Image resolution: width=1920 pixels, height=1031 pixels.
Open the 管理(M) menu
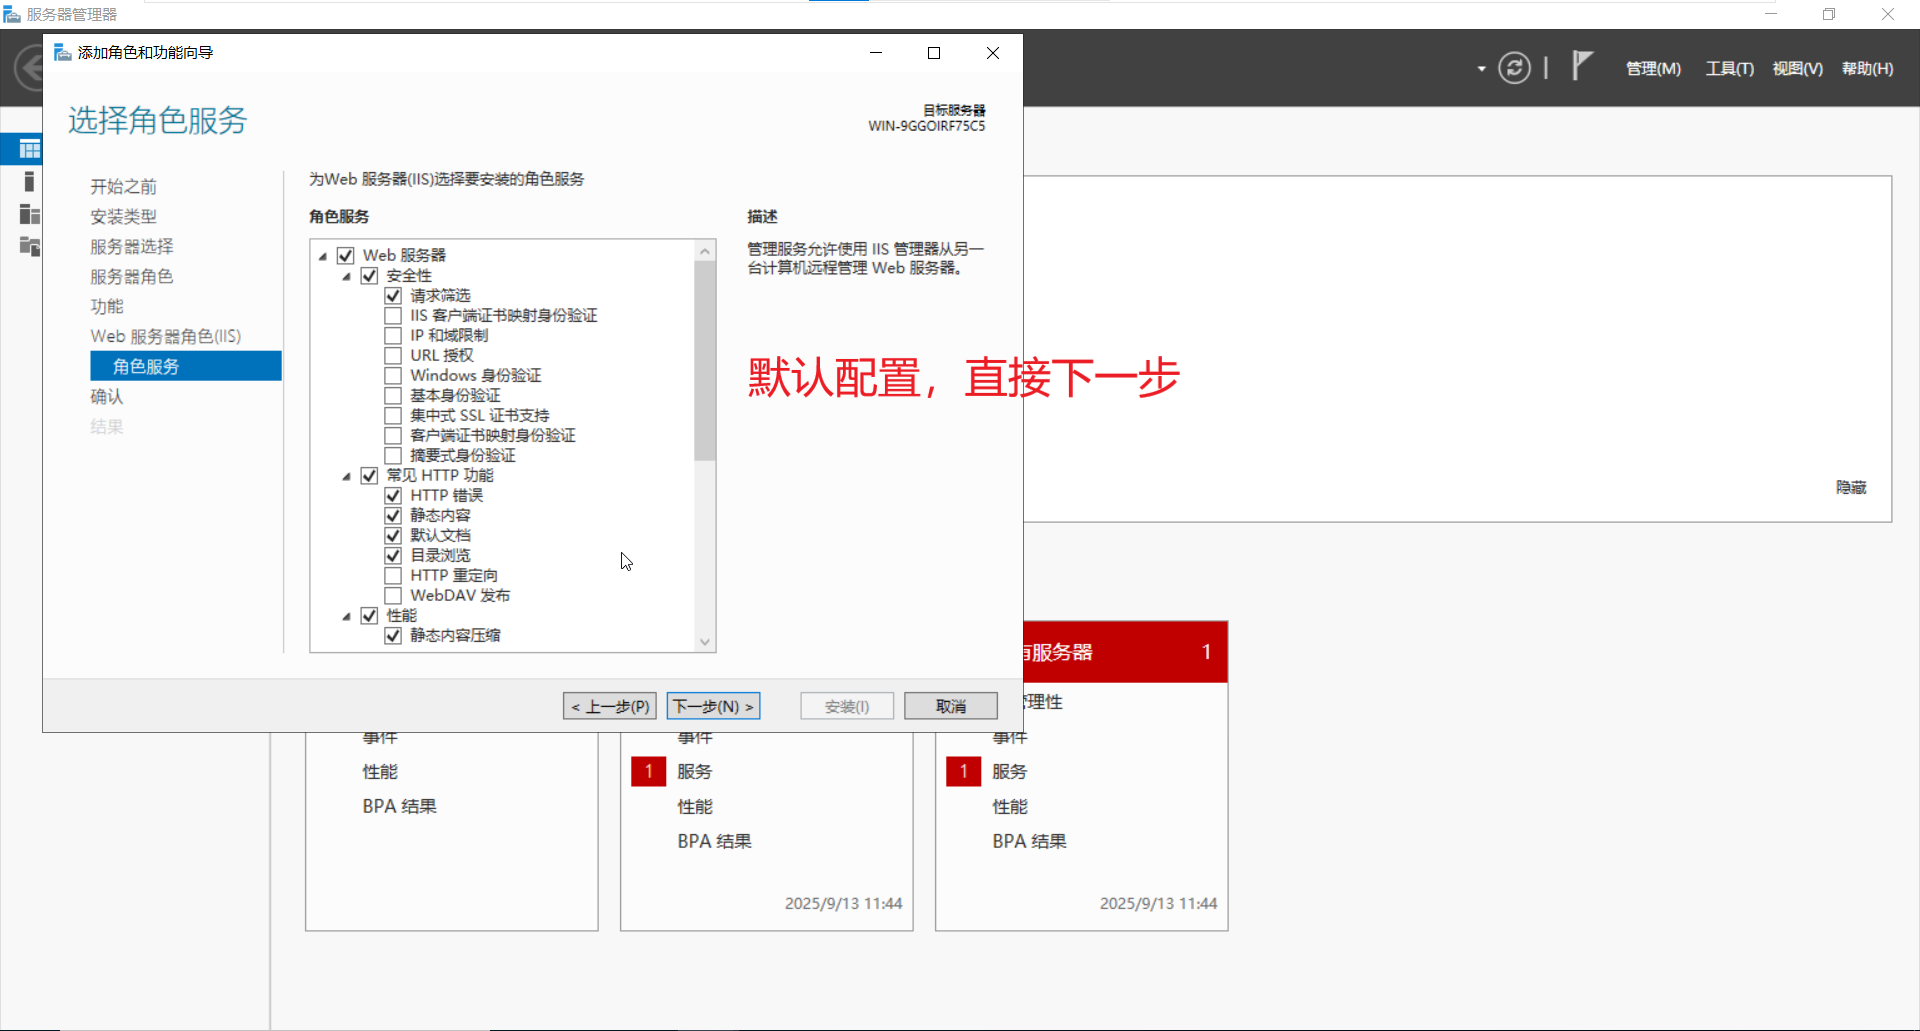pos(1652,68)
